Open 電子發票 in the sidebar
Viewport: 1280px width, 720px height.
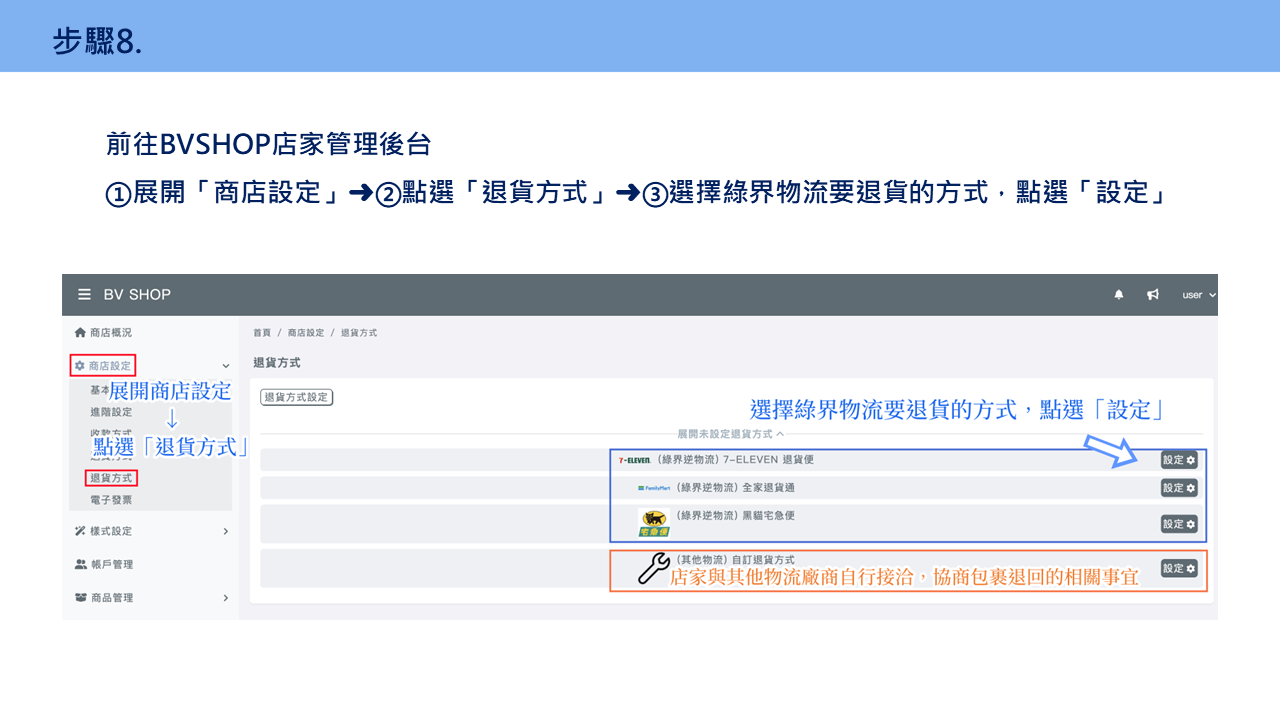111,500
